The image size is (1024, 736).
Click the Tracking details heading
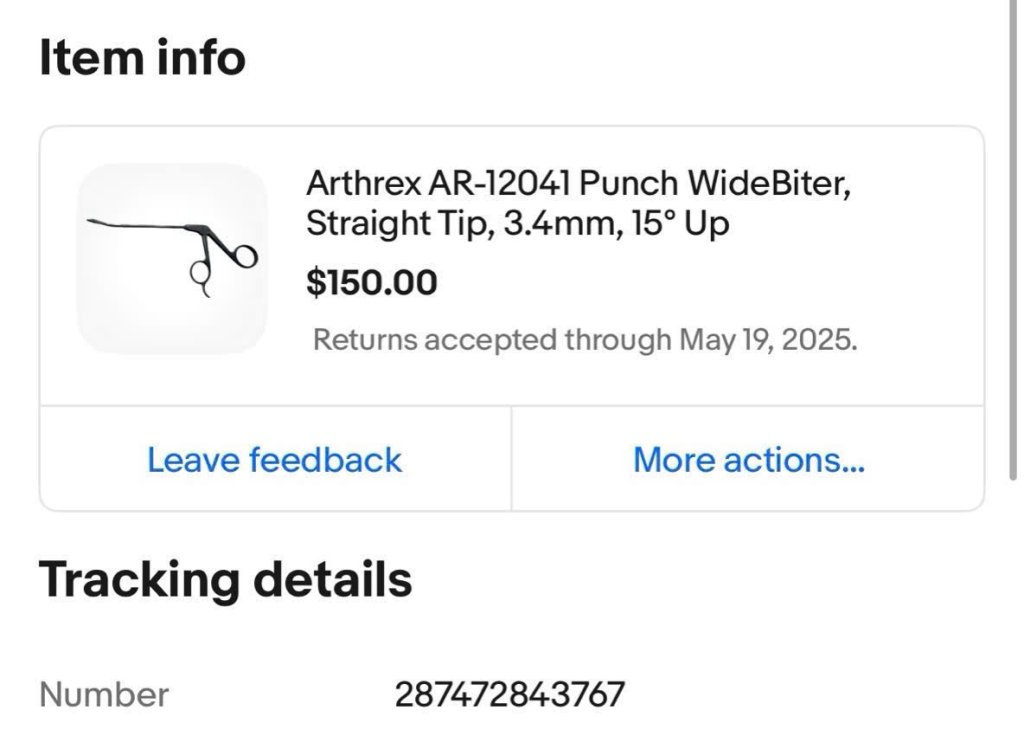click(225, 580)
